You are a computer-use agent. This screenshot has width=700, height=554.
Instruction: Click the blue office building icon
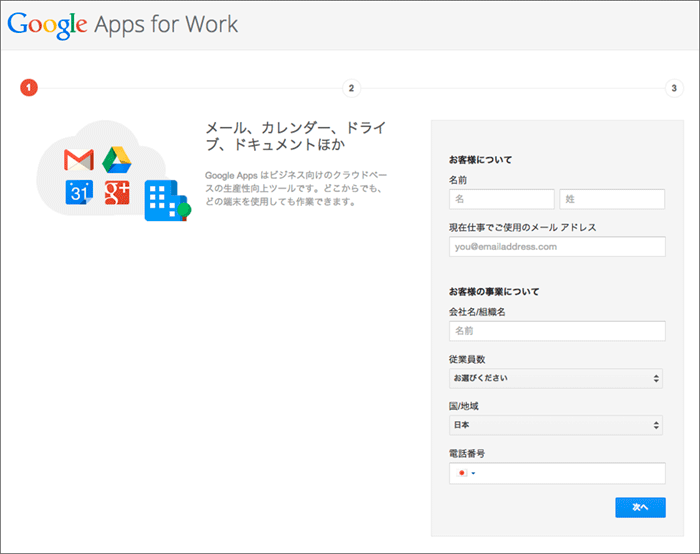click(167, 200)
